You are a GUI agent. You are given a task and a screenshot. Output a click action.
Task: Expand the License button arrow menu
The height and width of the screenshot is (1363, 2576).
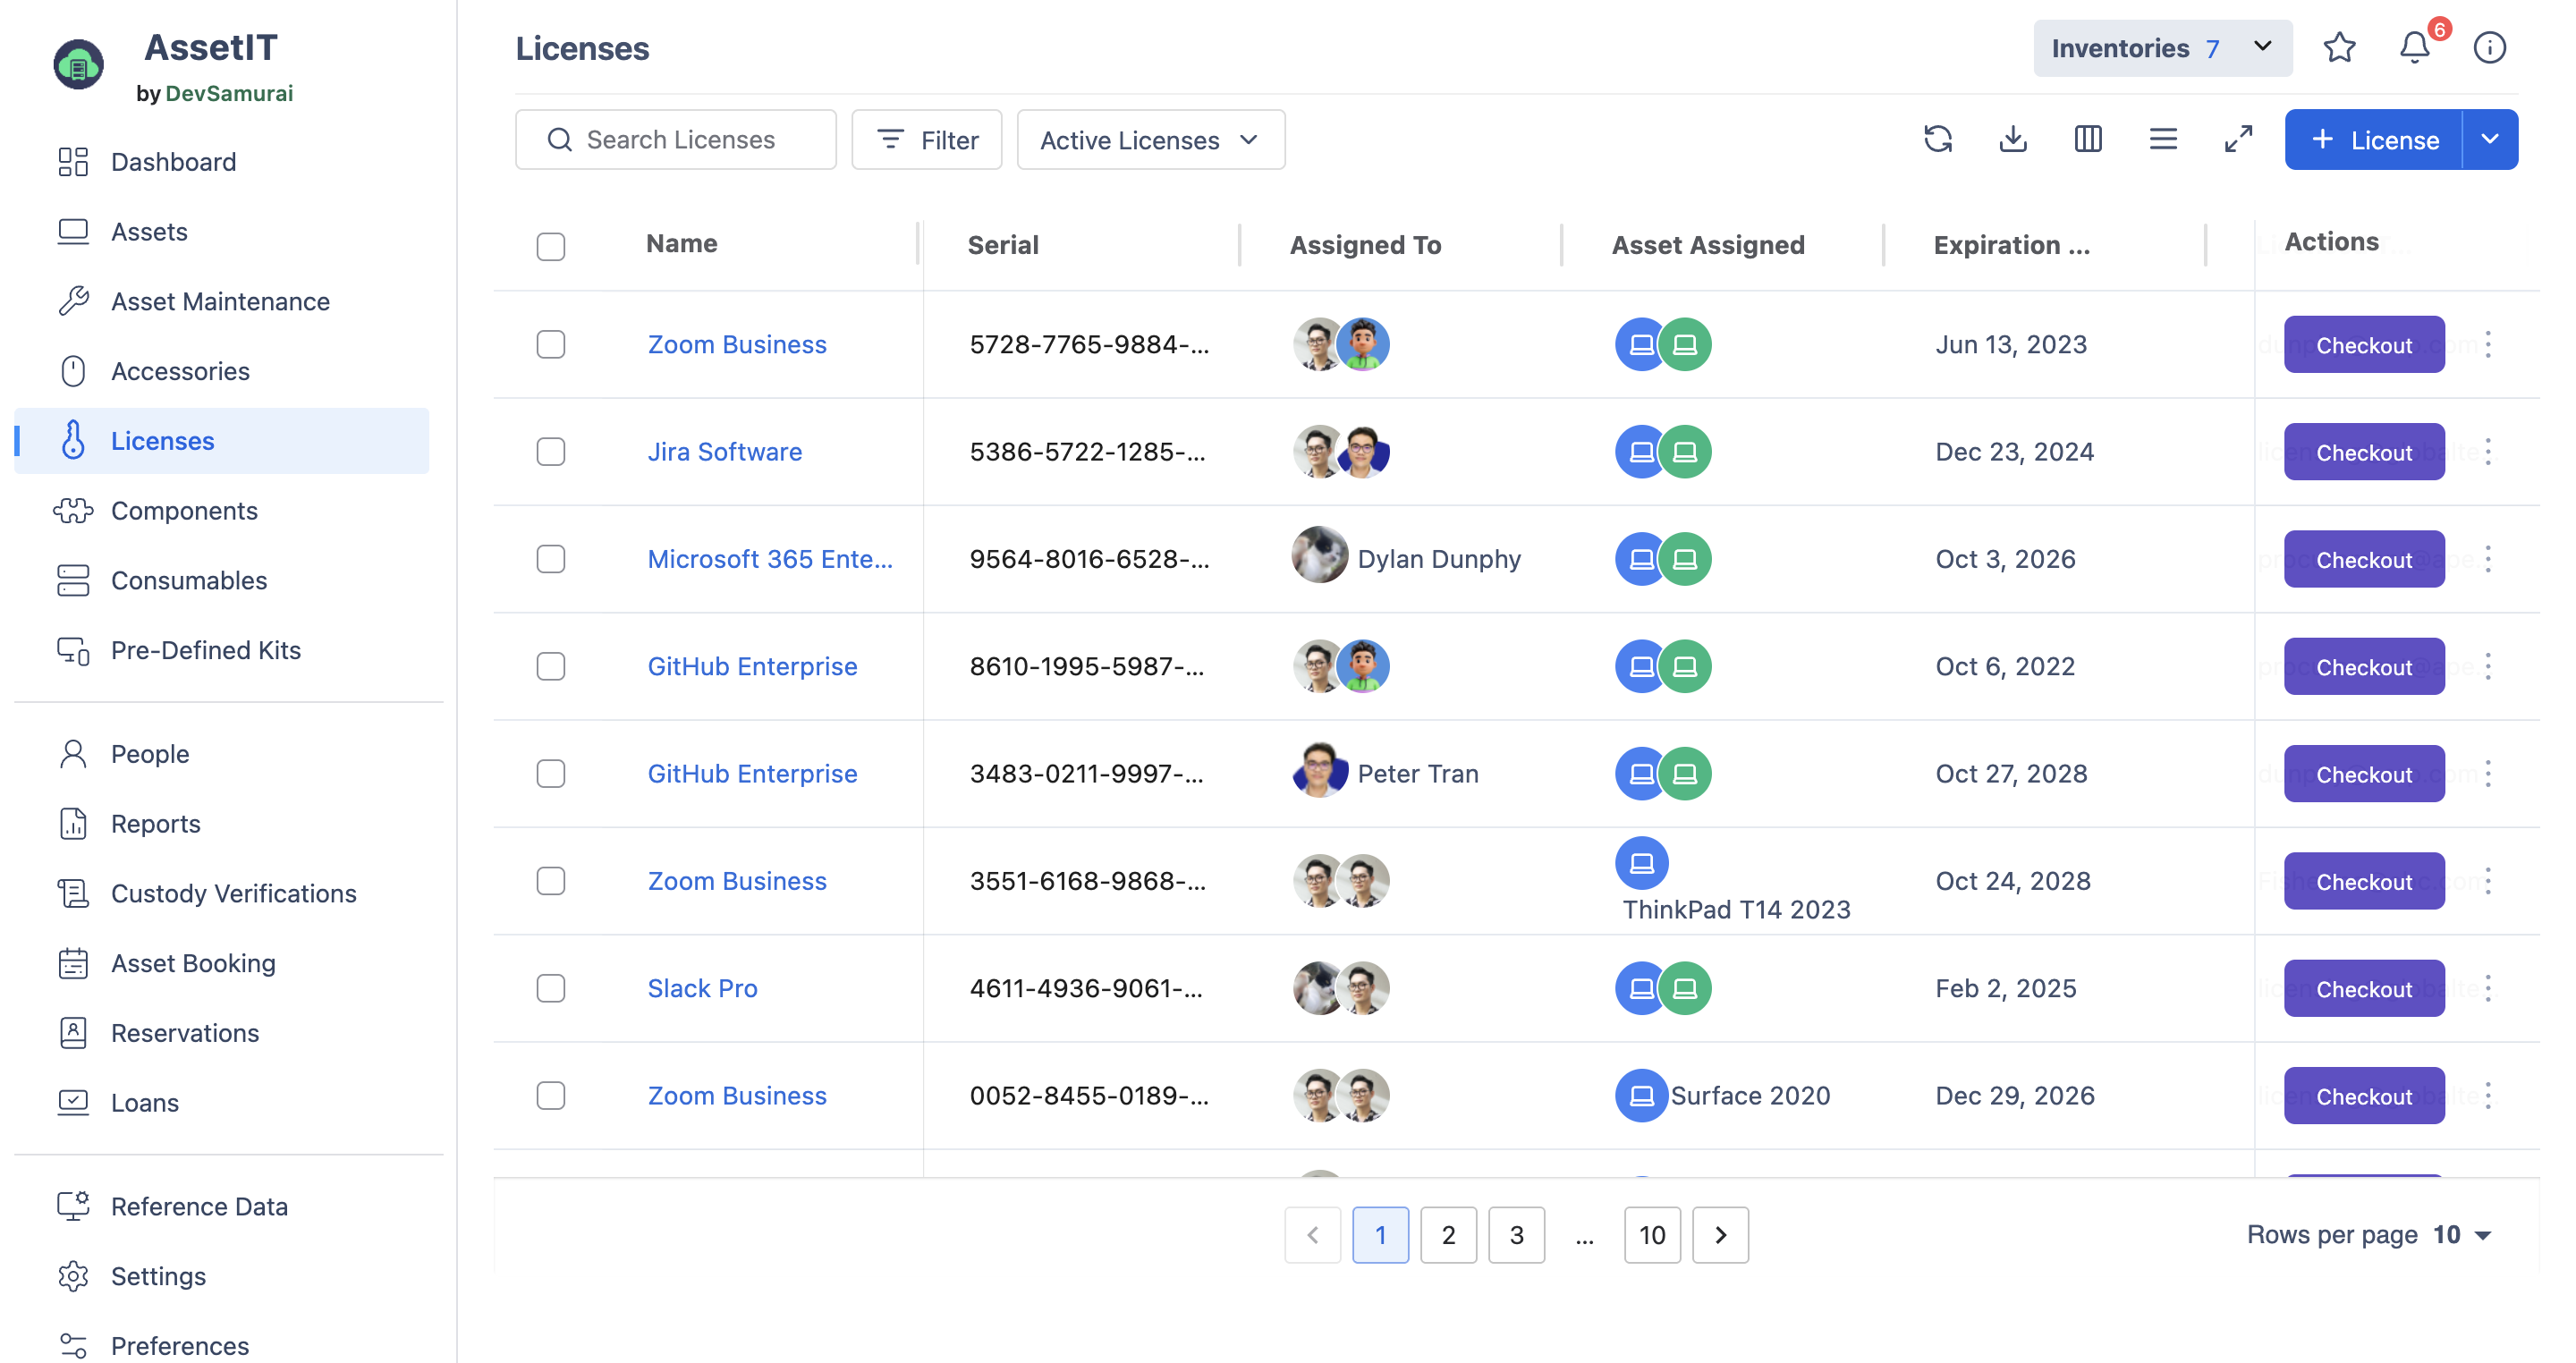(x=2489, y=139)
